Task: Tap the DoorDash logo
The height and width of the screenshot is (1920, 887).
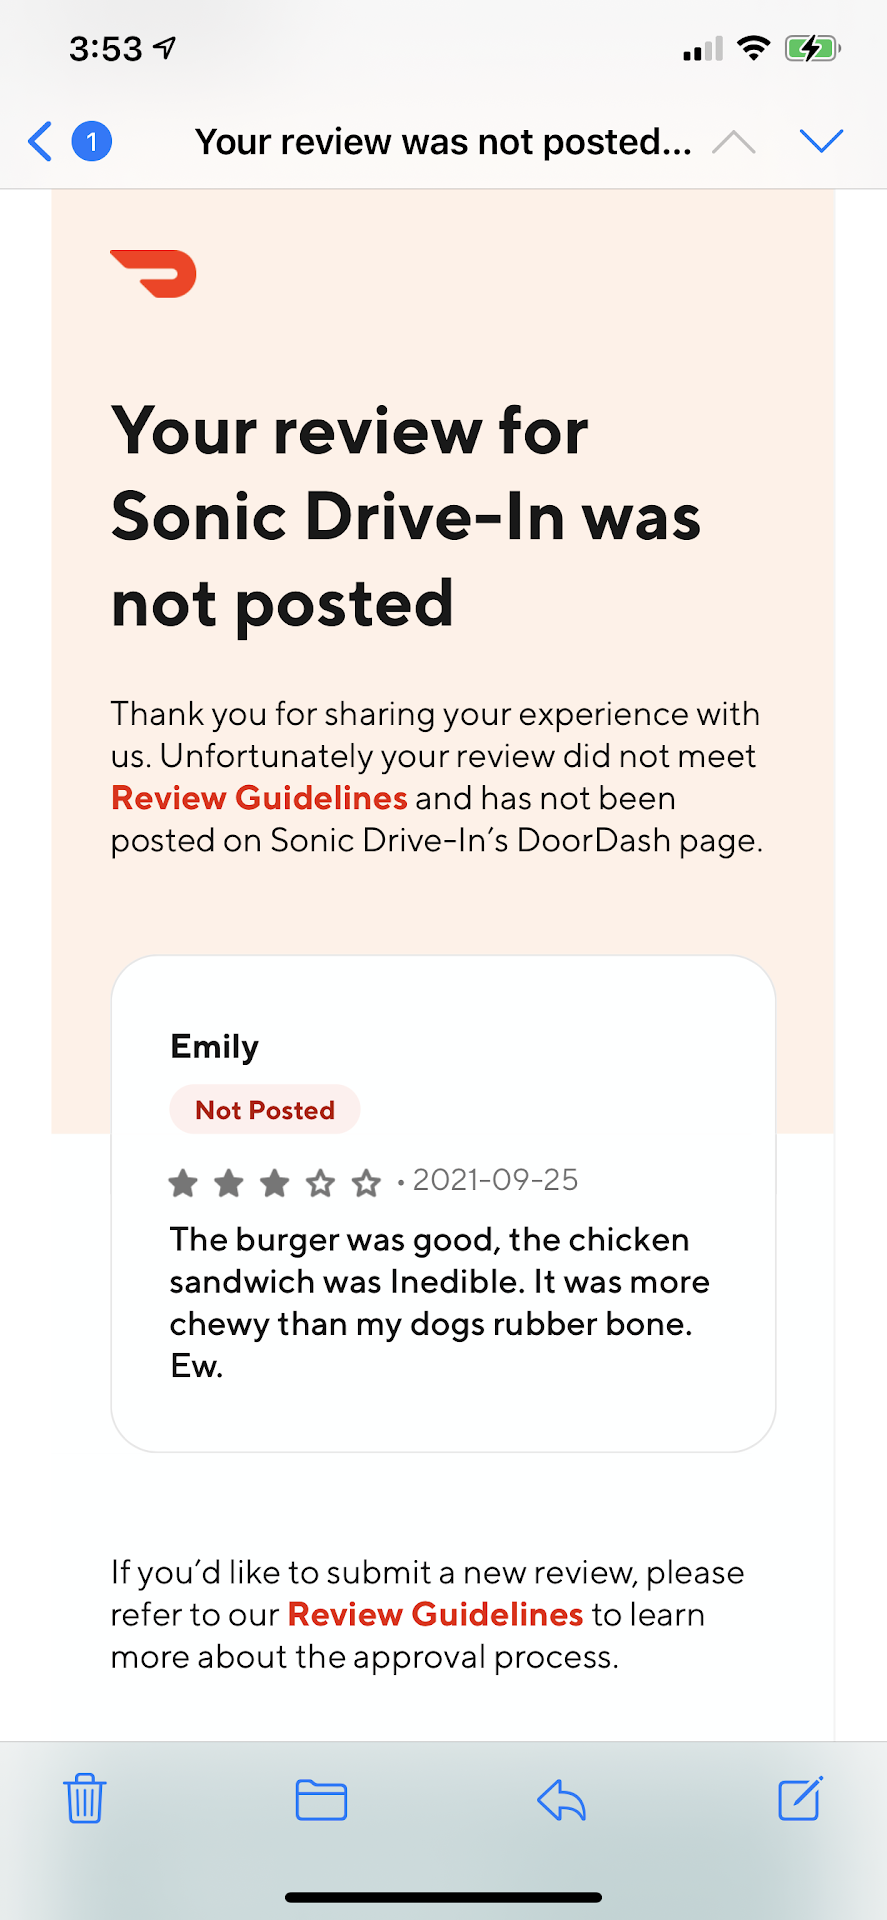Action: coord(154,274)
